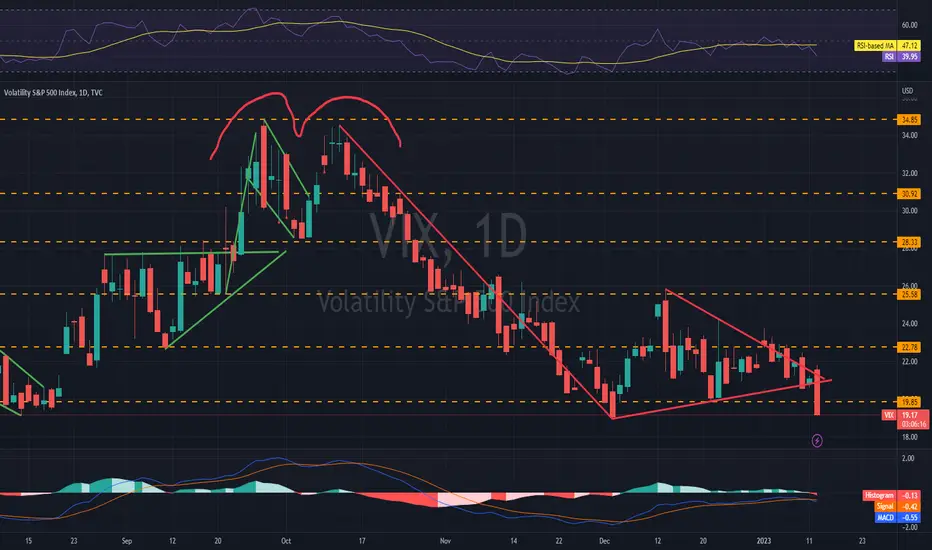Click the 22 date label on time axis
The image size is (932, 550).
(559, 541)
